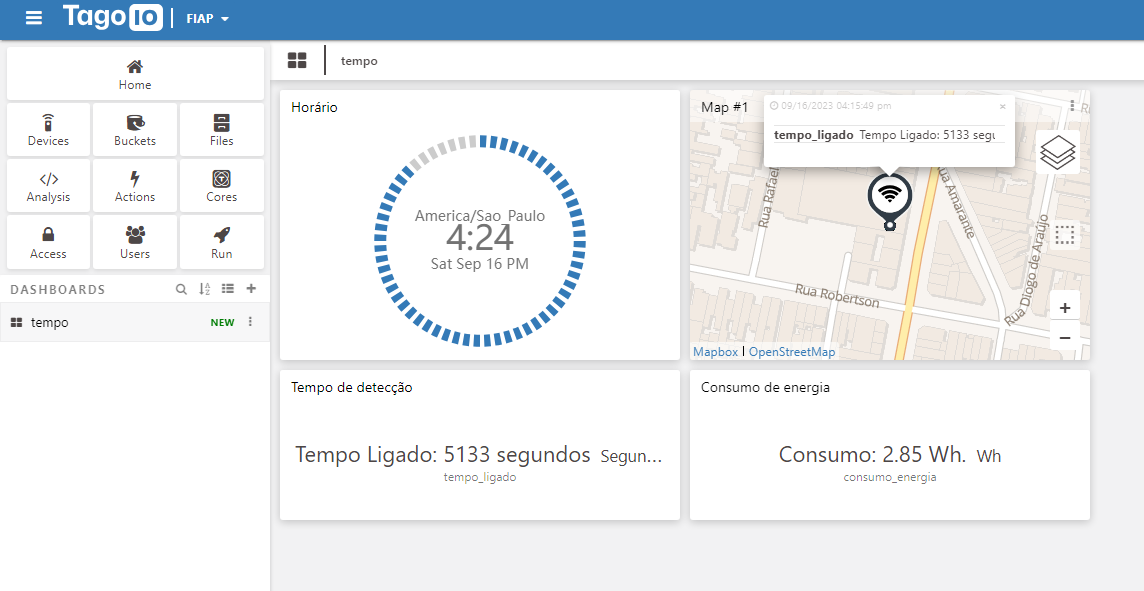The height and width of the screenshot is (591, 1144).
Task: Toggle the sidebar with the hamburger menu
Action: pos(33,18)
